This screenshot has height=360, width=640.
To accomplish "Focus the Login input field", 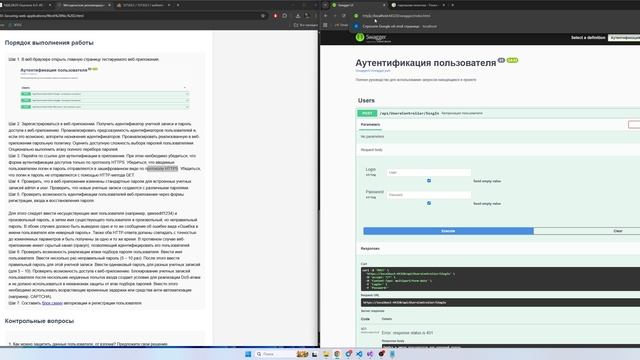I will tap(429, 173).
